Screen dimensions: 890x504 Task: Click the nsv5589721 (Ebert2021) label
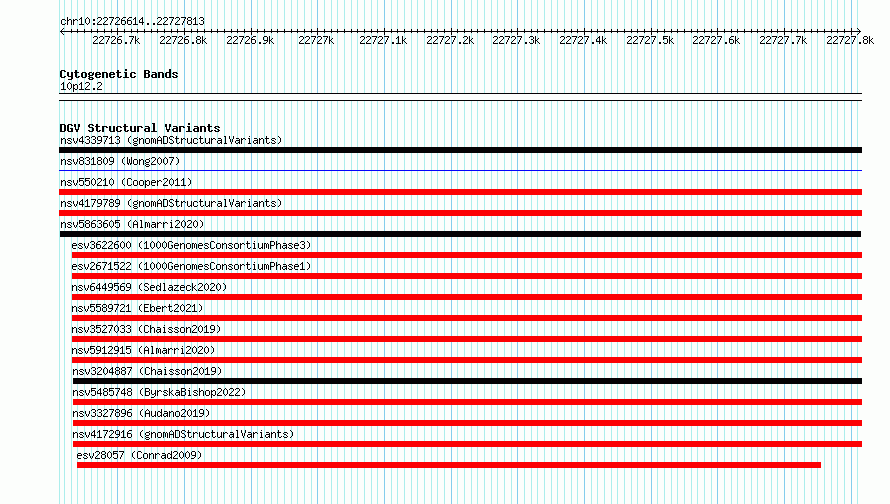137,308
